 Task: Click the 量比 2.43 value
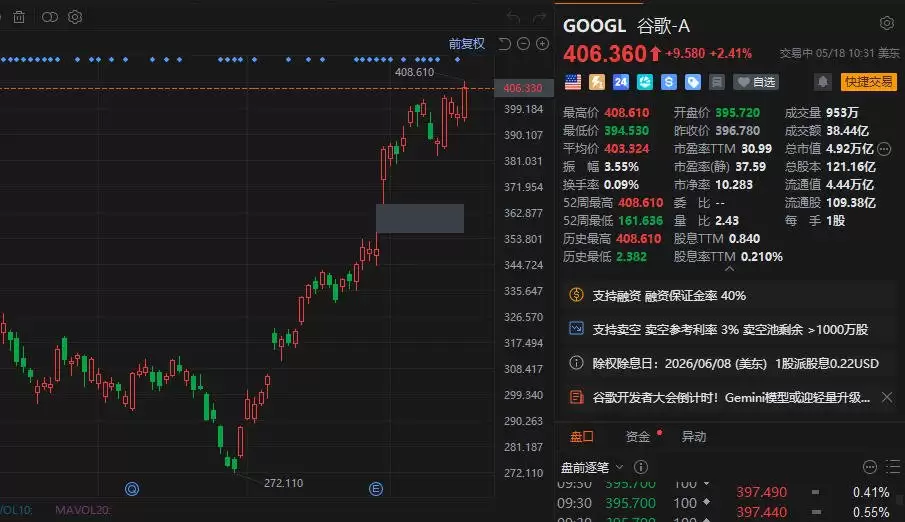pyautogui.click(x=727, y=221)
